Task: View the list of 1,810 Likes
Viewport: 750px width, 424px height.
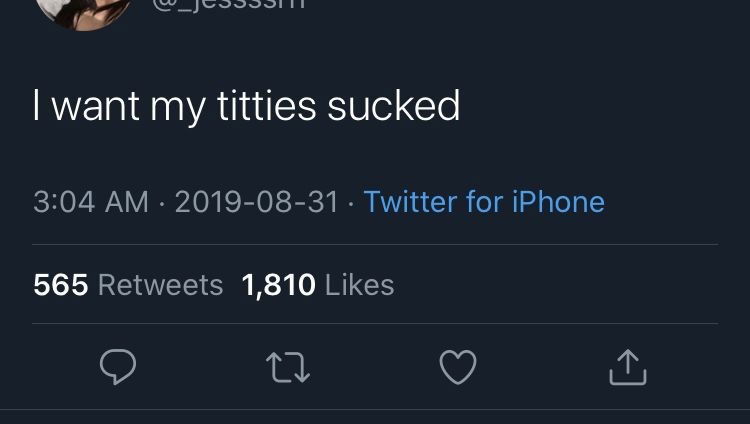Action: click(x=318, y=285)
